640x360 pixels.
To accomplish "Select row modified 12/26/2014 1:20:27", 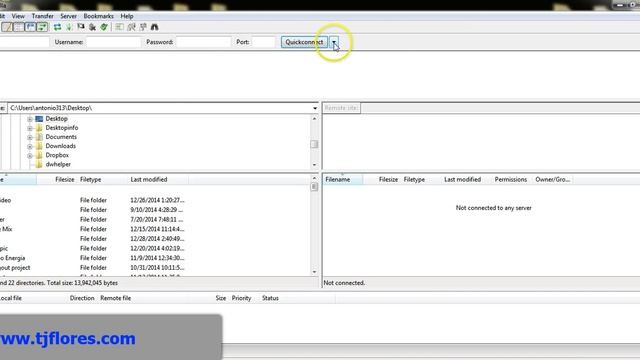I will [155, 200].
